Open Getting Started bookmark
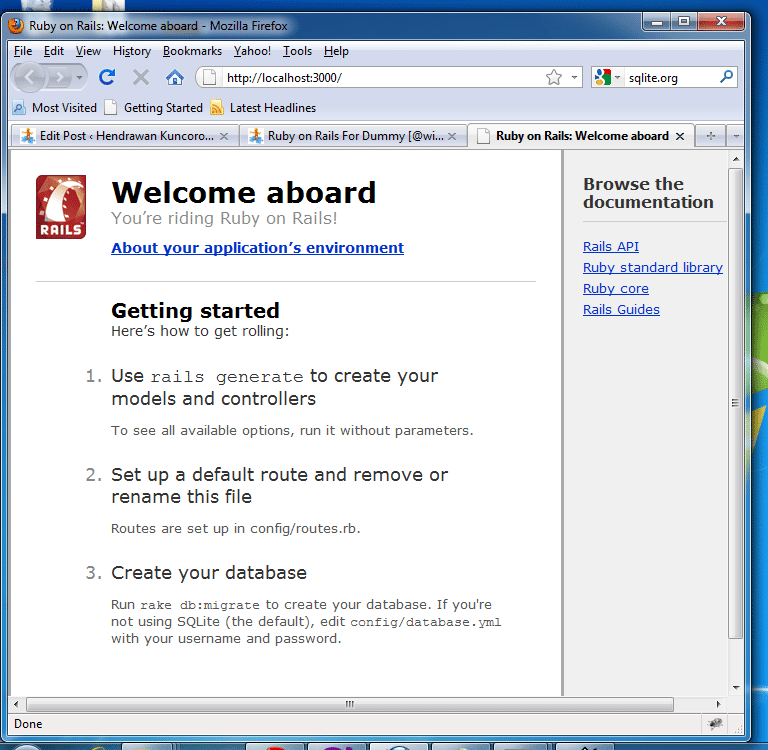 point(154,107)
